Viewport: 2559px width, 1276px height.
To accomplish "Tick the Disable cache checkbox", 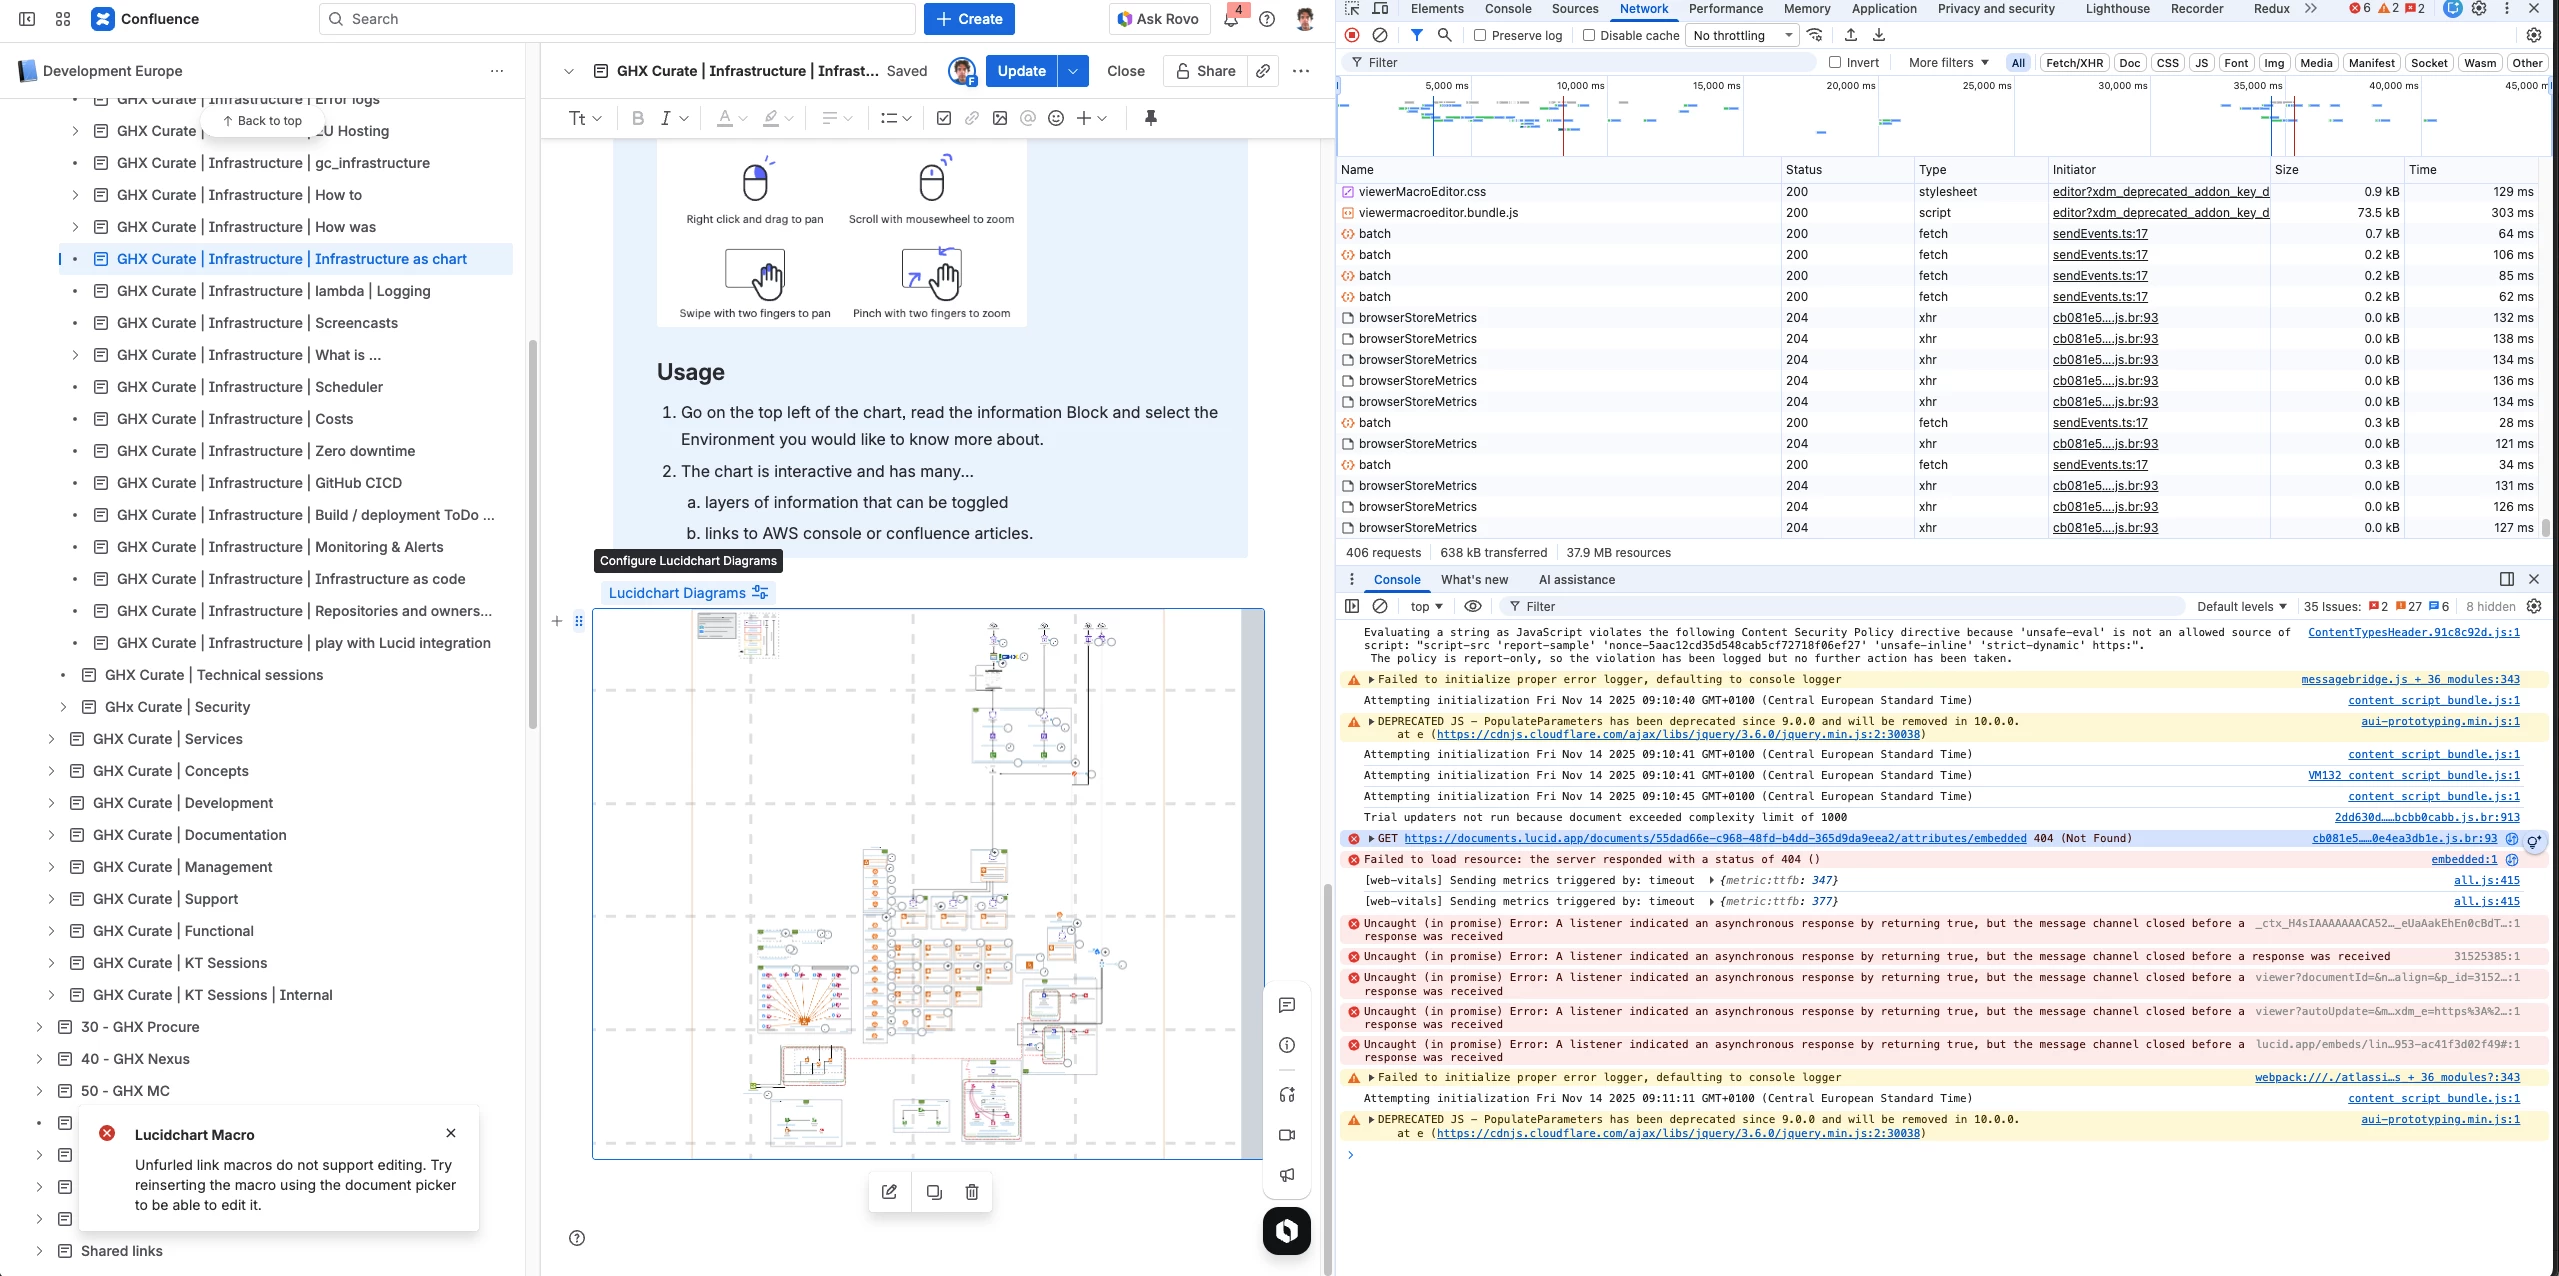I will coord(1589,35).
